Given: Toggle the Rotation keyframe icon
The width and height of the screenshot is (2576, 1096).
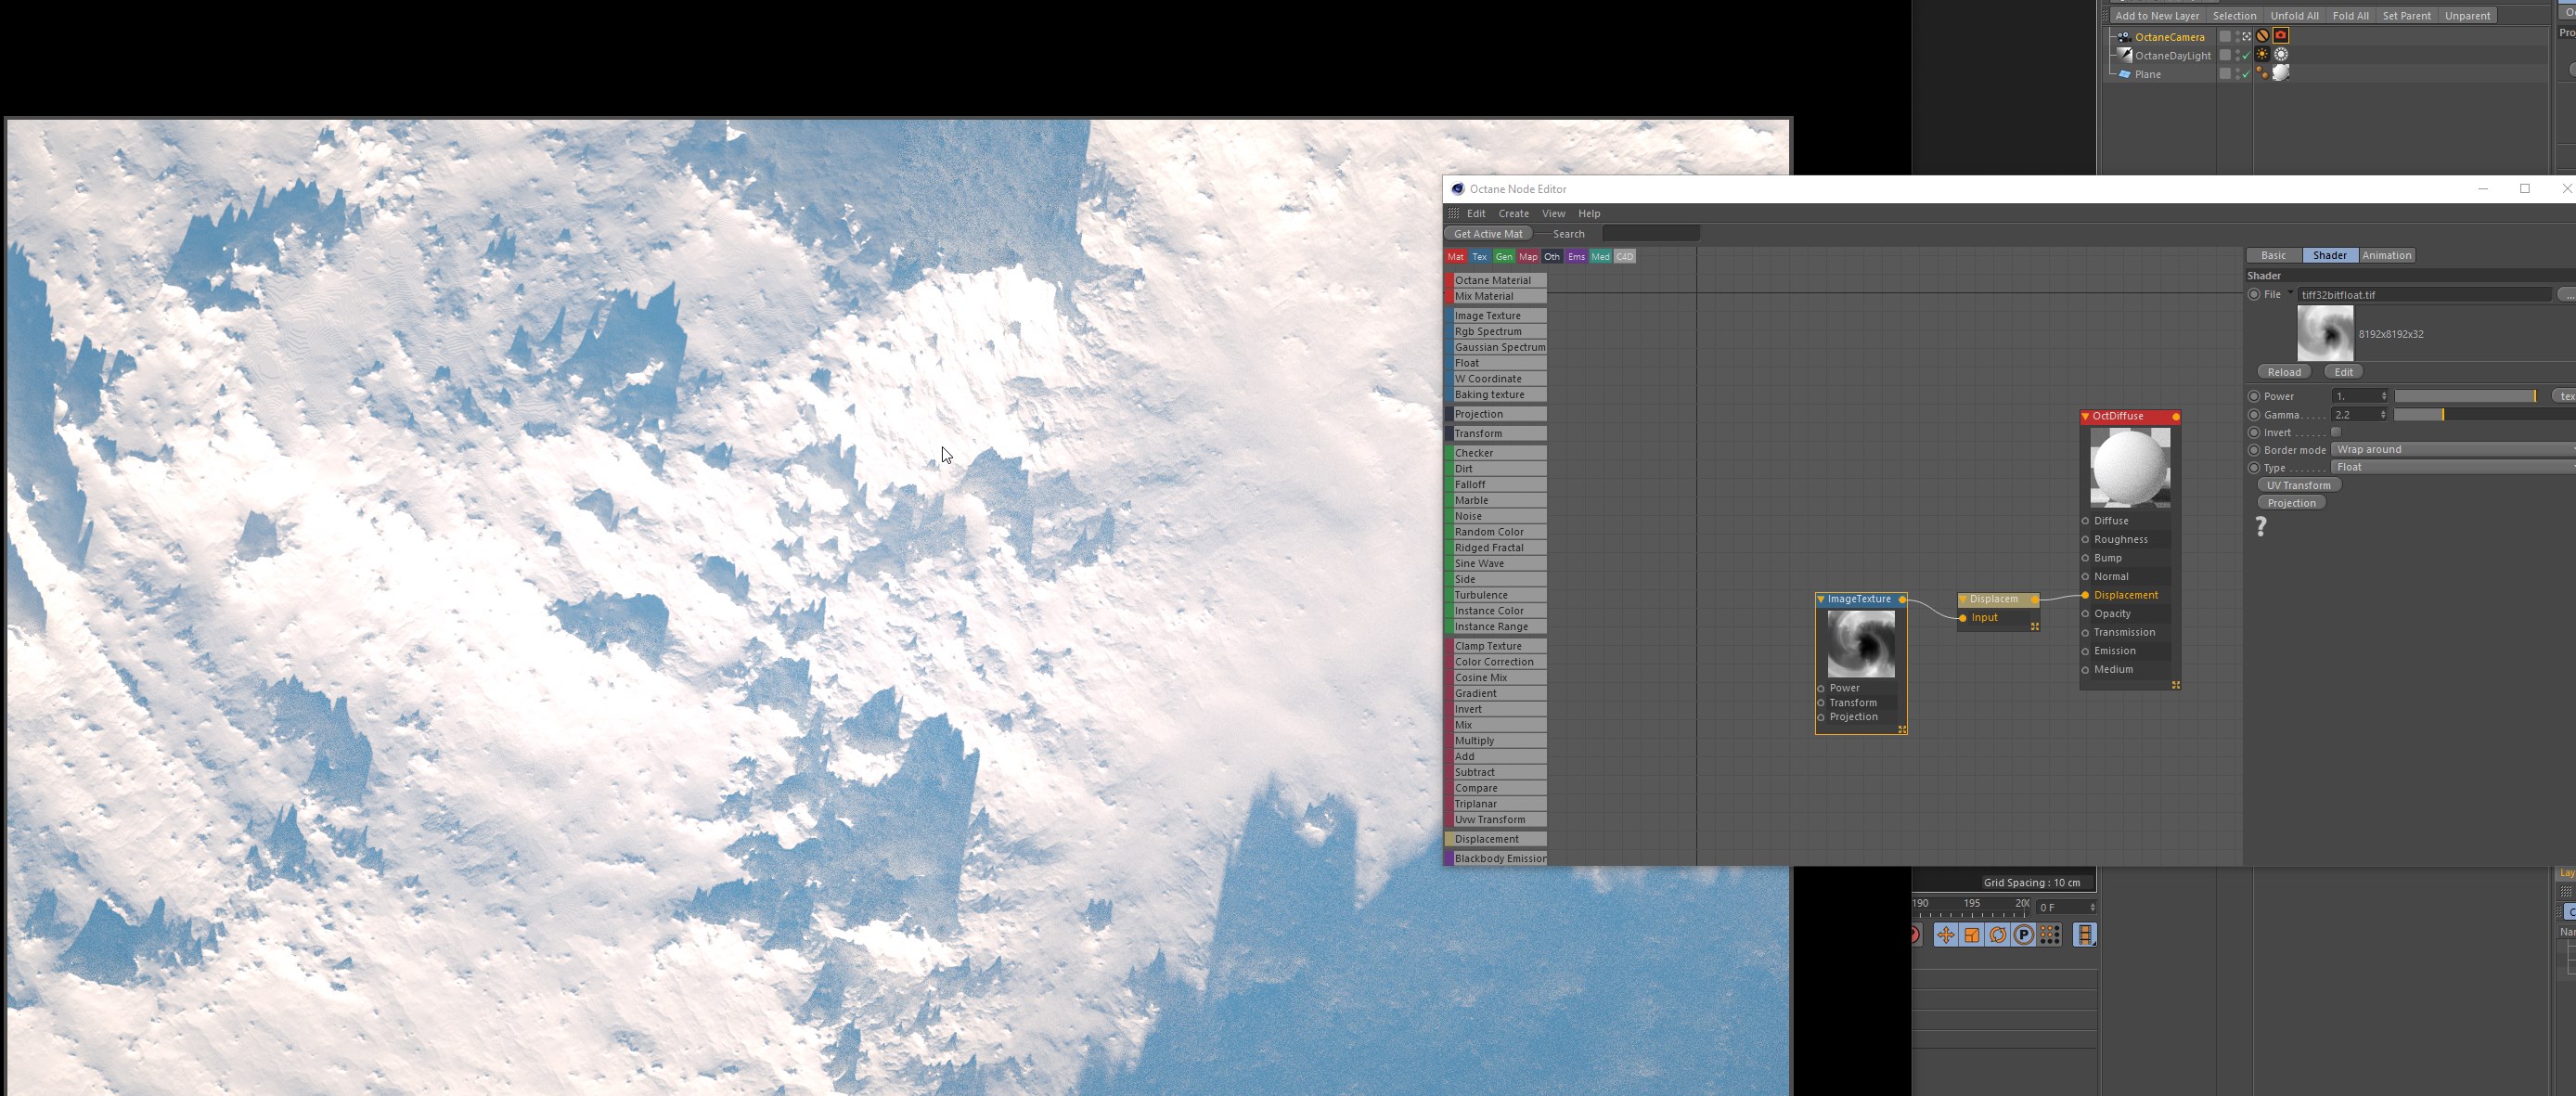Looking at the screenshot, I should pos(1997,935).
